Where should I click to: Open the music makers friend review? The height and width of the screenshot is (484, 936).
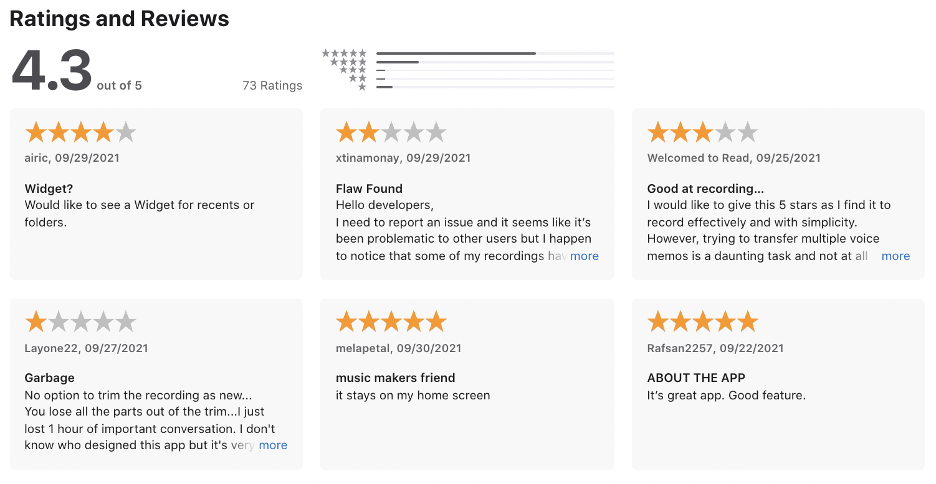coord(395,378)
